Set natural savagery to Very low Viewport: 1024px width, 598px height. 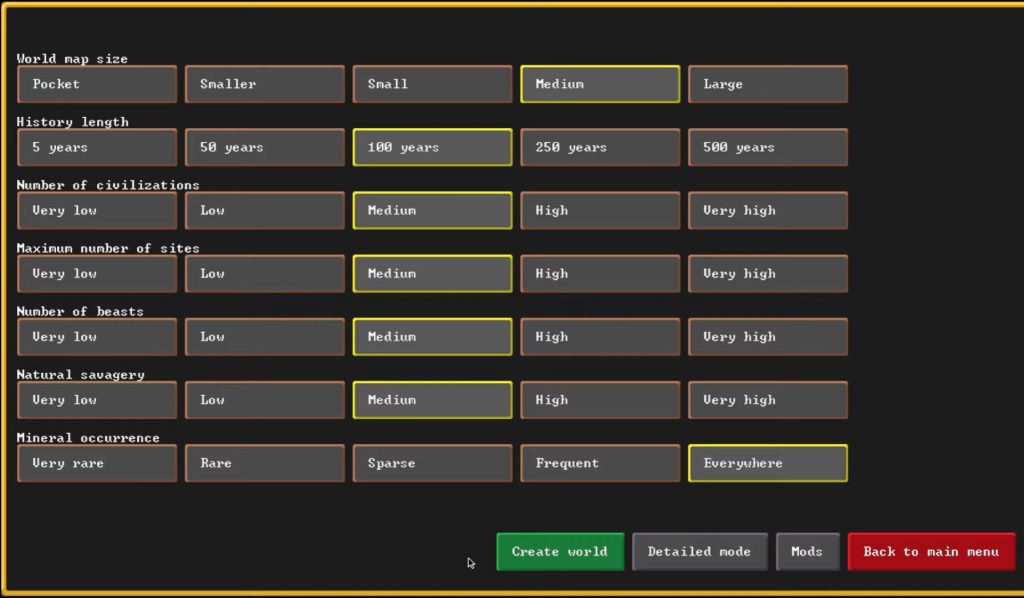97,400
